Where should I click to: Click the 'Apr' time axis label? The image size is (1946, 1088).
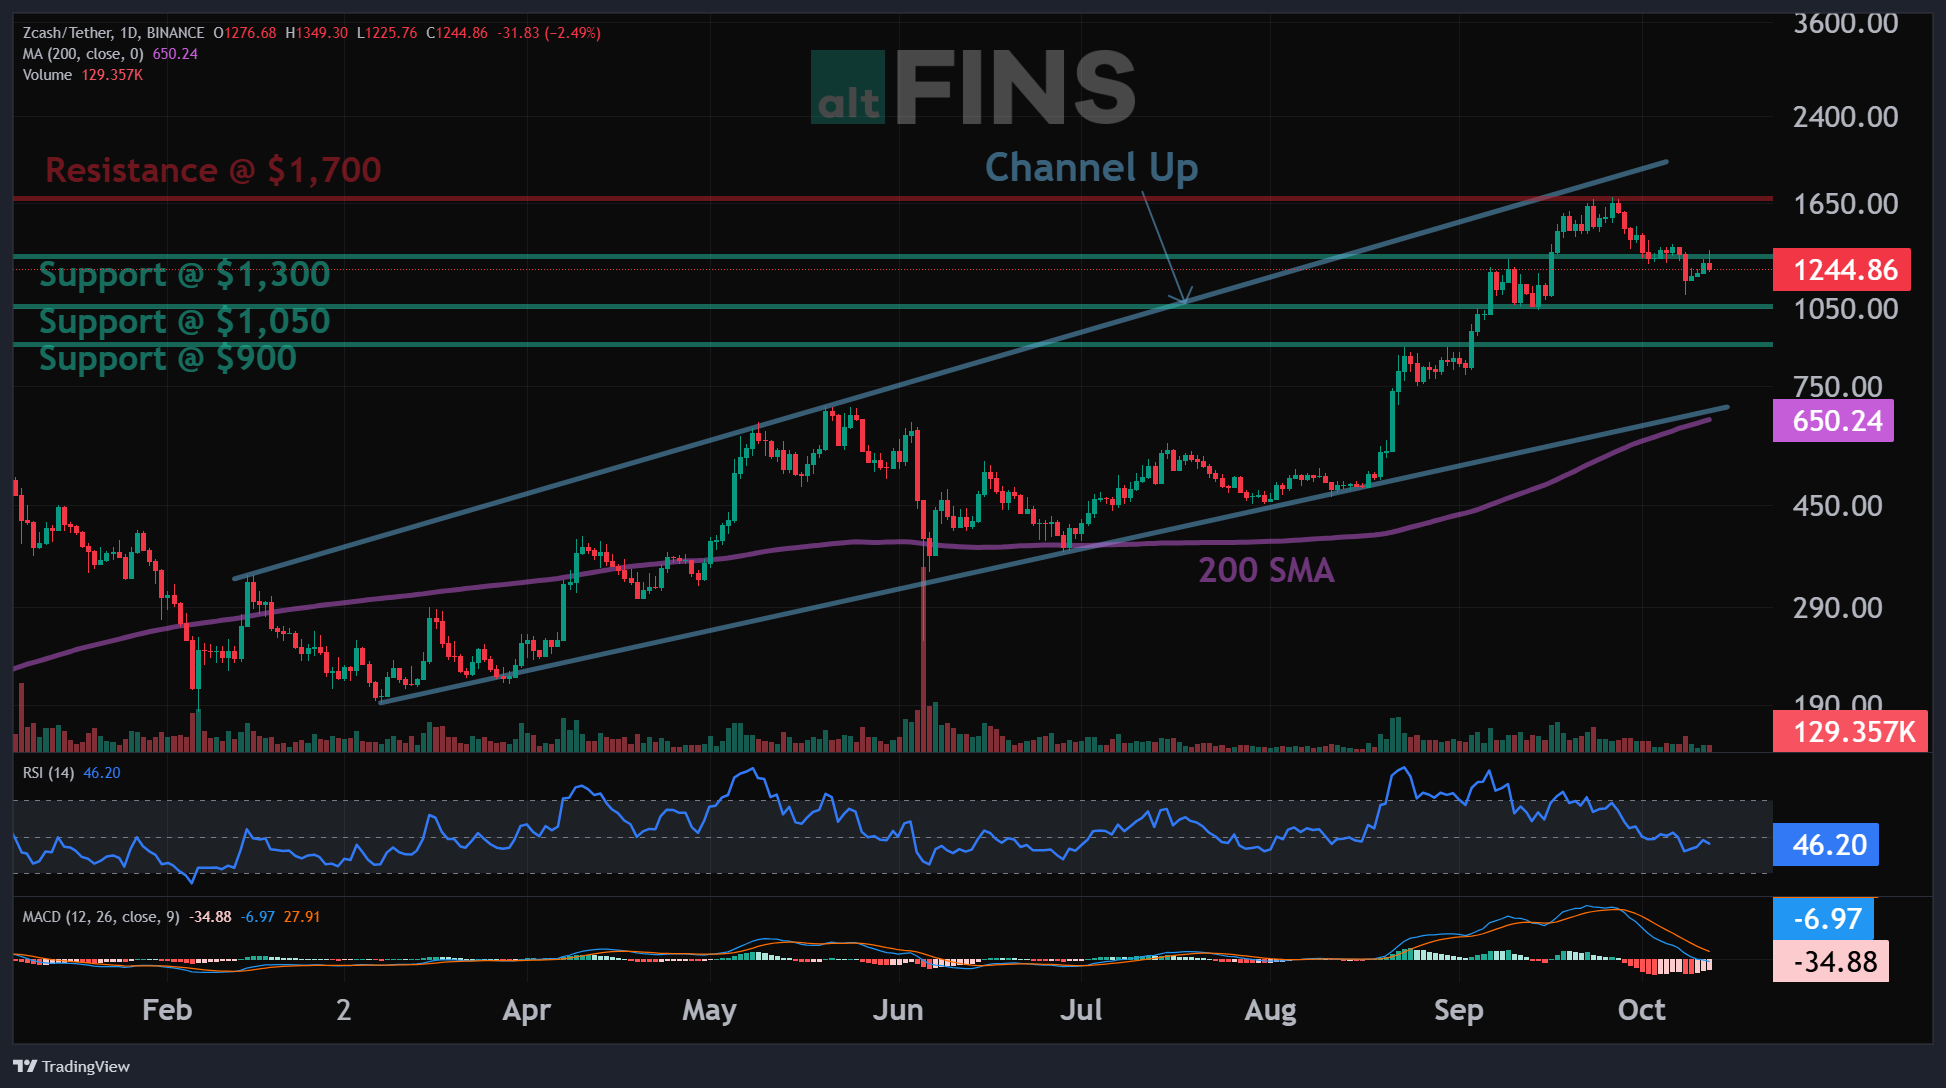(x=527, y=1010)
